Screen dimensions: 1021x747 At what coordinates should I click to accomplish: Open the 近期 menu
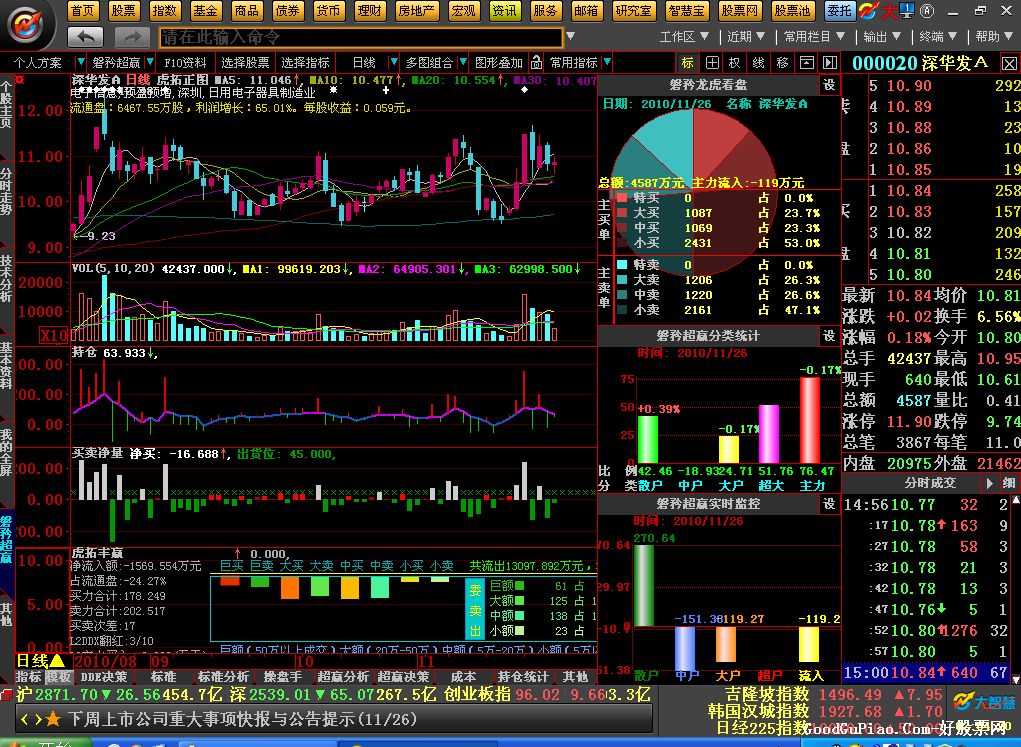(746, 36)
